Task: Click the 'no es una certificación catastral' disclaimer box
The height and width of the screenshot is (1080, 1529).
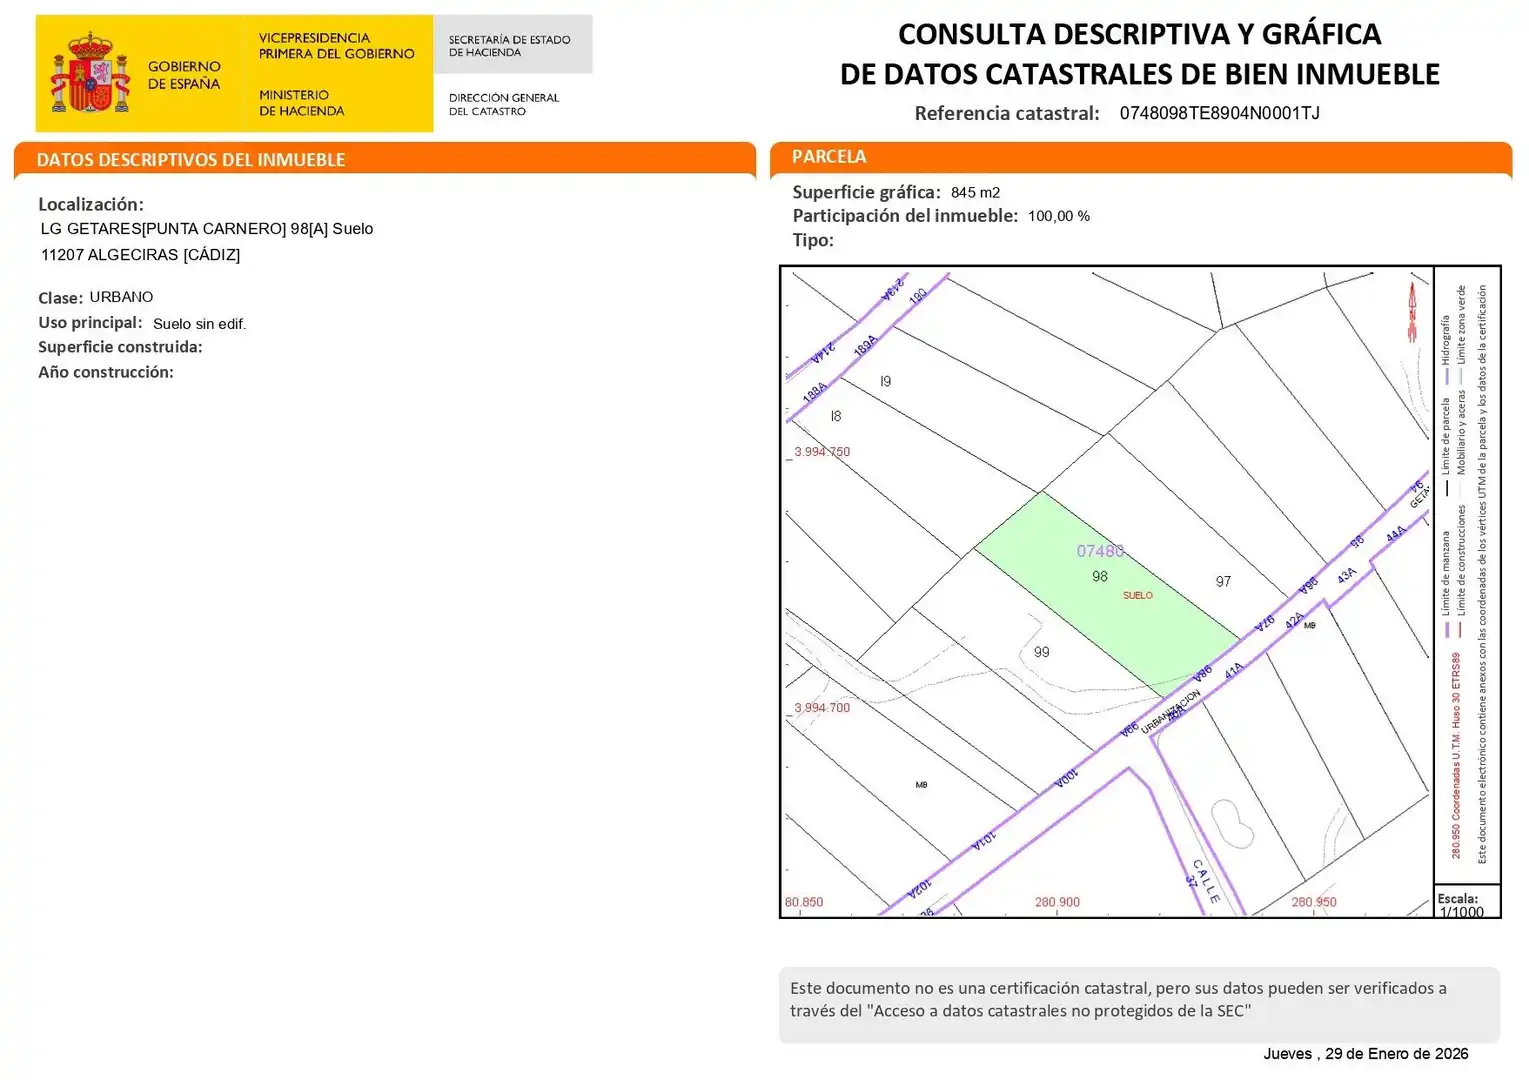Action: [1139, 1004]
